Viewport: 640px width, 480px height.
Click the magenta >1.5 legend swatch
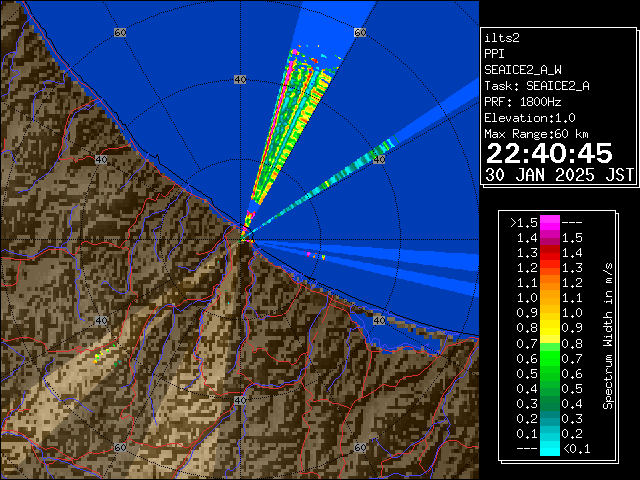pyautogui.click(x=550, y=223)
